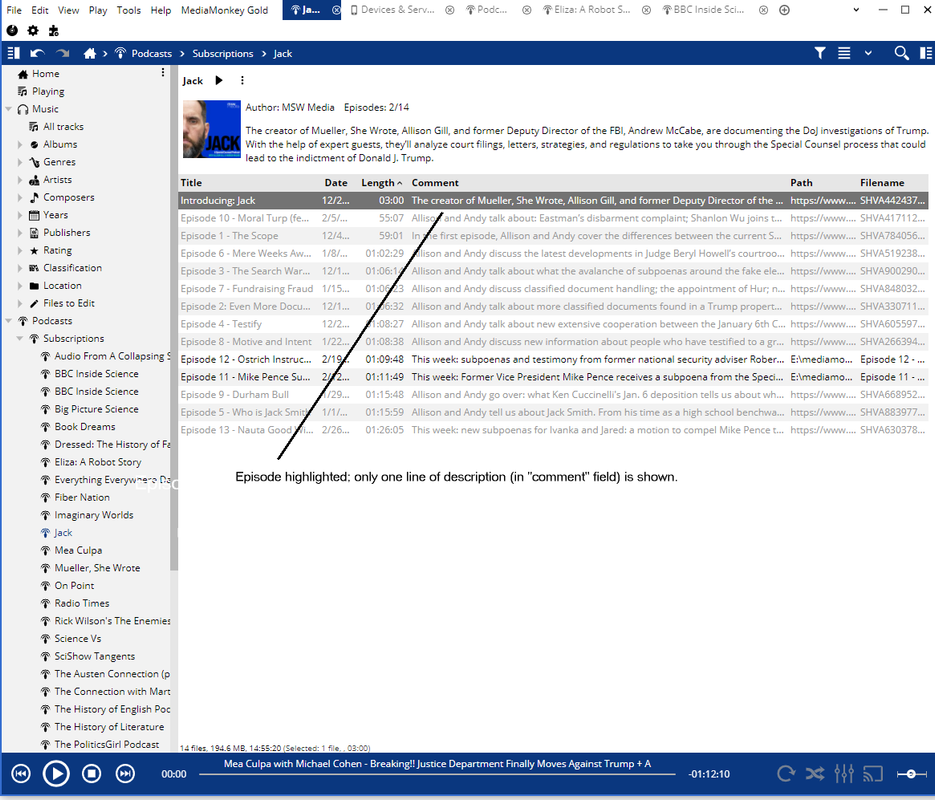
Task: Collapse the Subscriptions tree node
Action: click(20, 339)
